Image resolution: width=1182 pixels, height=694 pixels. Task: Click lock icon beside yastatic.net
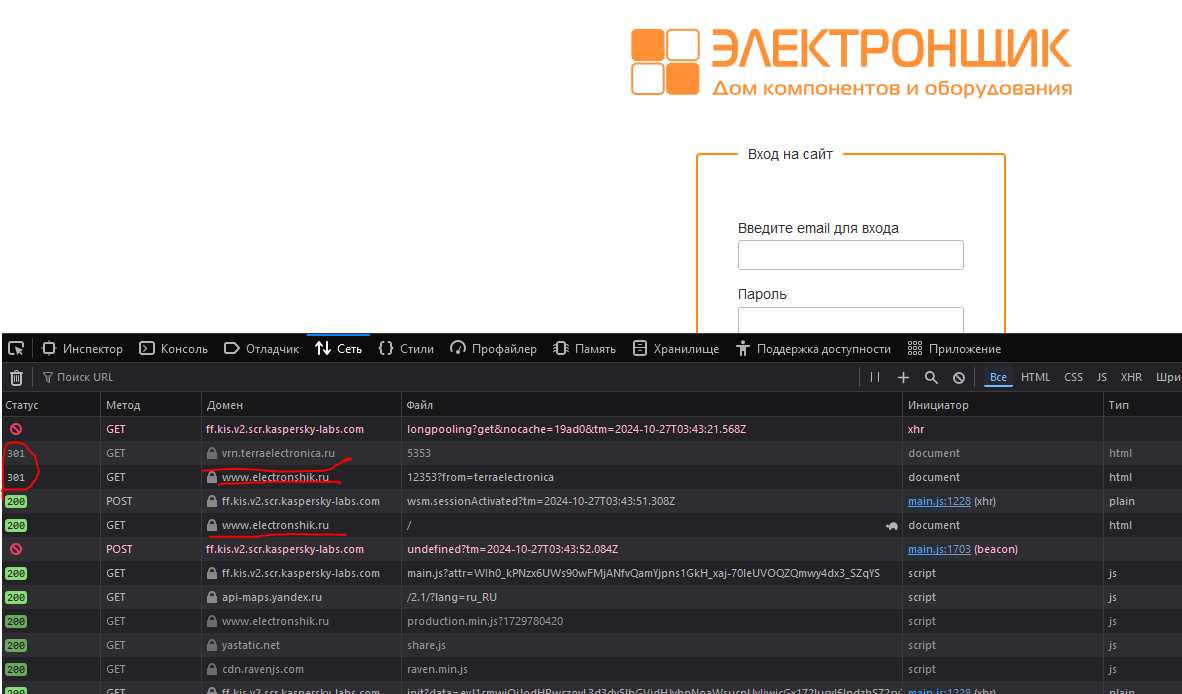[212, 645]
